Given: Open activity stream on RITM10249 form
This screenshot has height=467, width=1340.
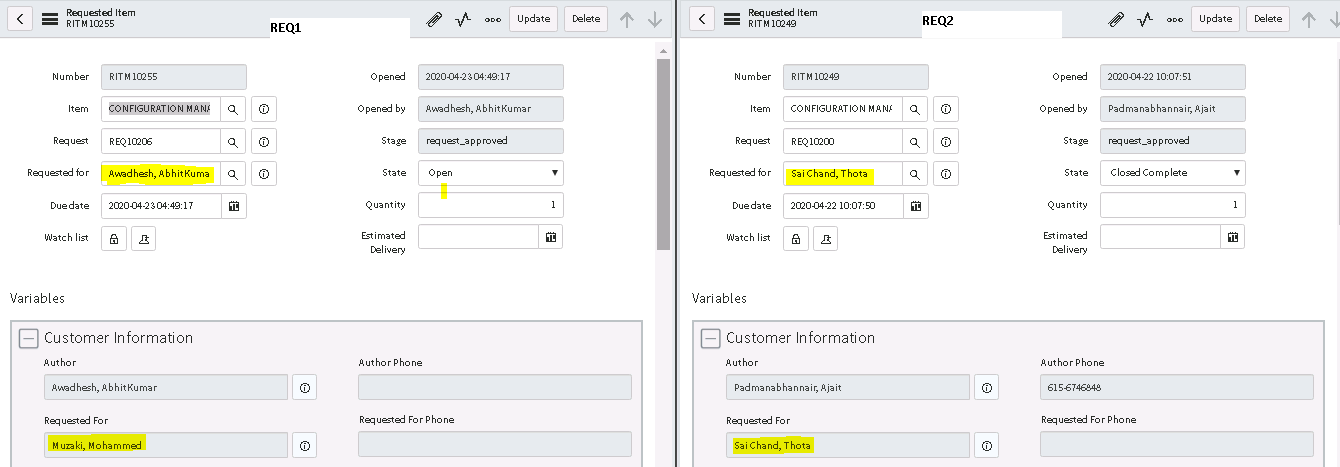Looking at the screenshot, I should click(1145, 19).
